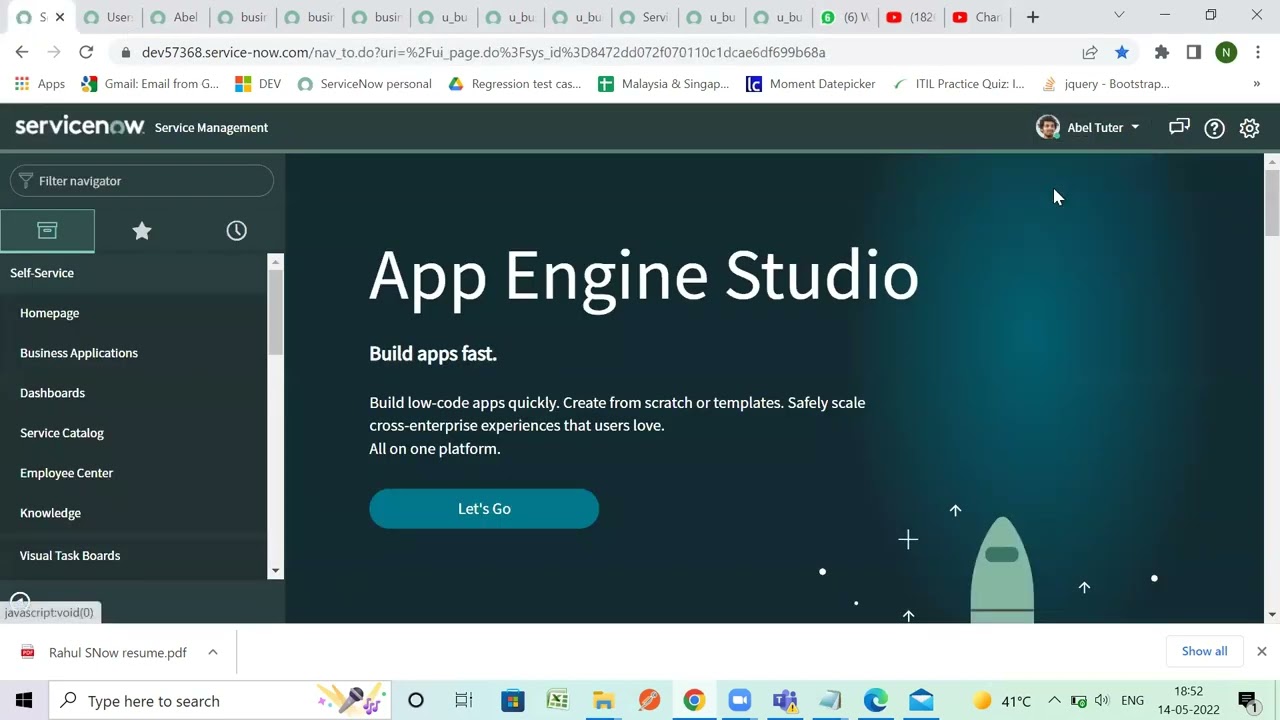Open Zoom from the taskbar

(739, 701)
